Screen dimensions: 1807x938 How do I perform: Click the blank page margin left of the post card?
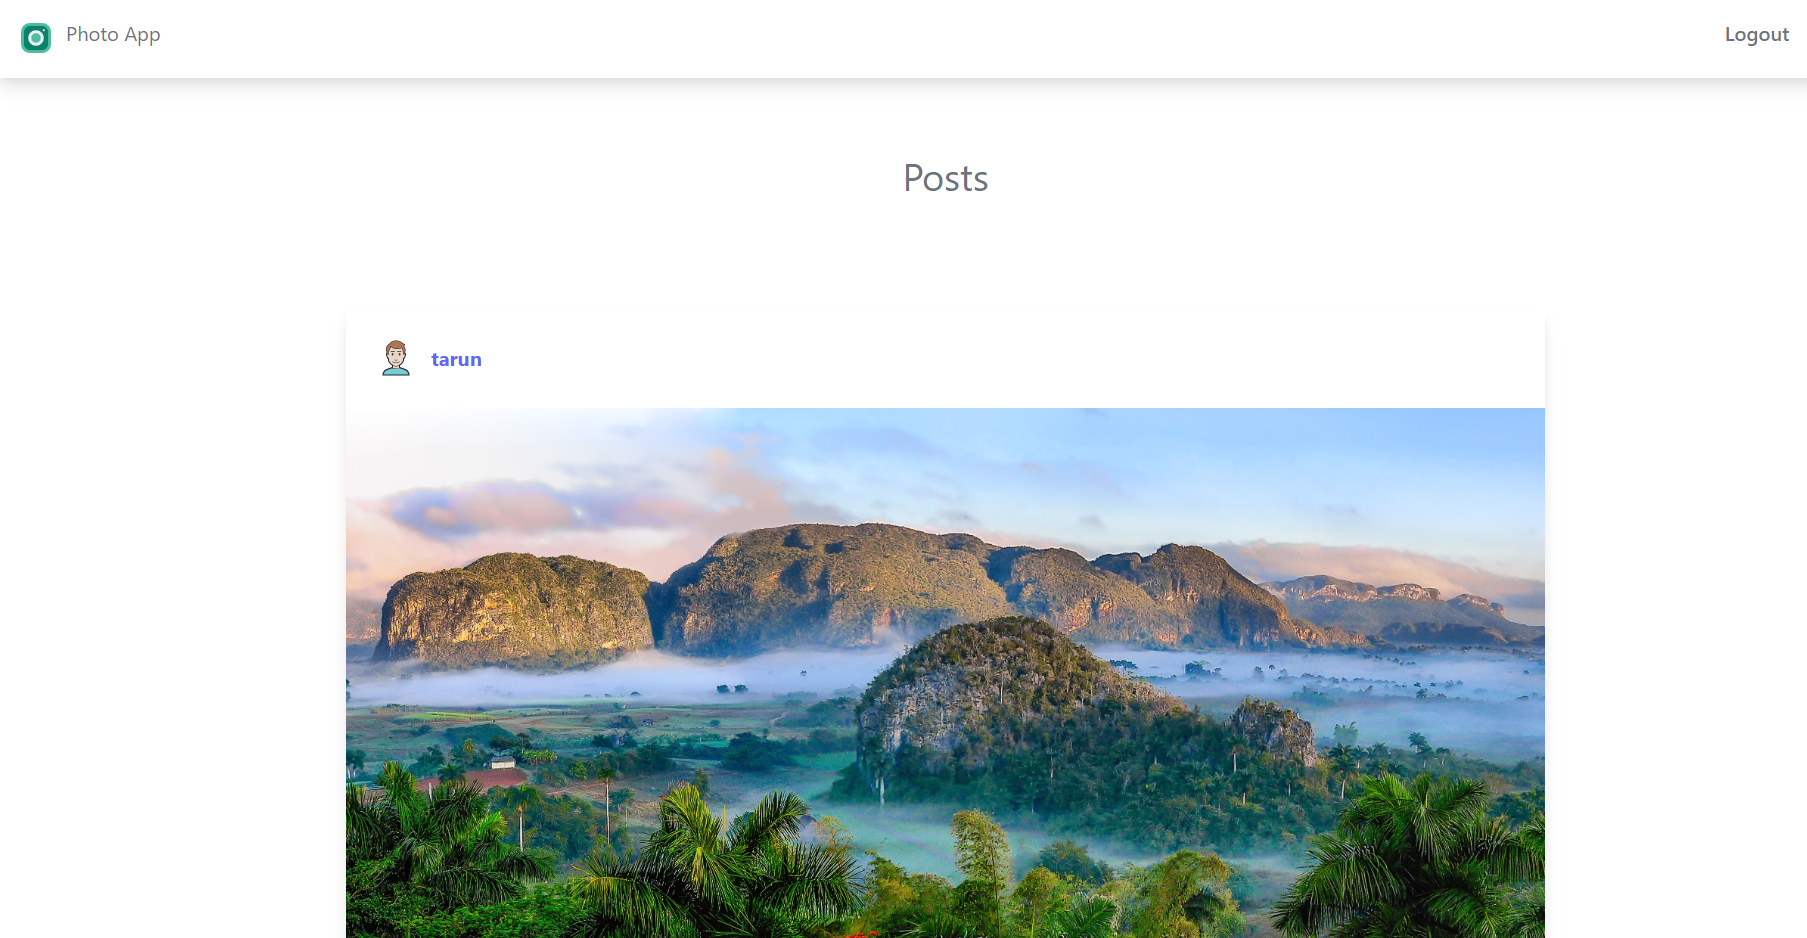tap(172, 620)
